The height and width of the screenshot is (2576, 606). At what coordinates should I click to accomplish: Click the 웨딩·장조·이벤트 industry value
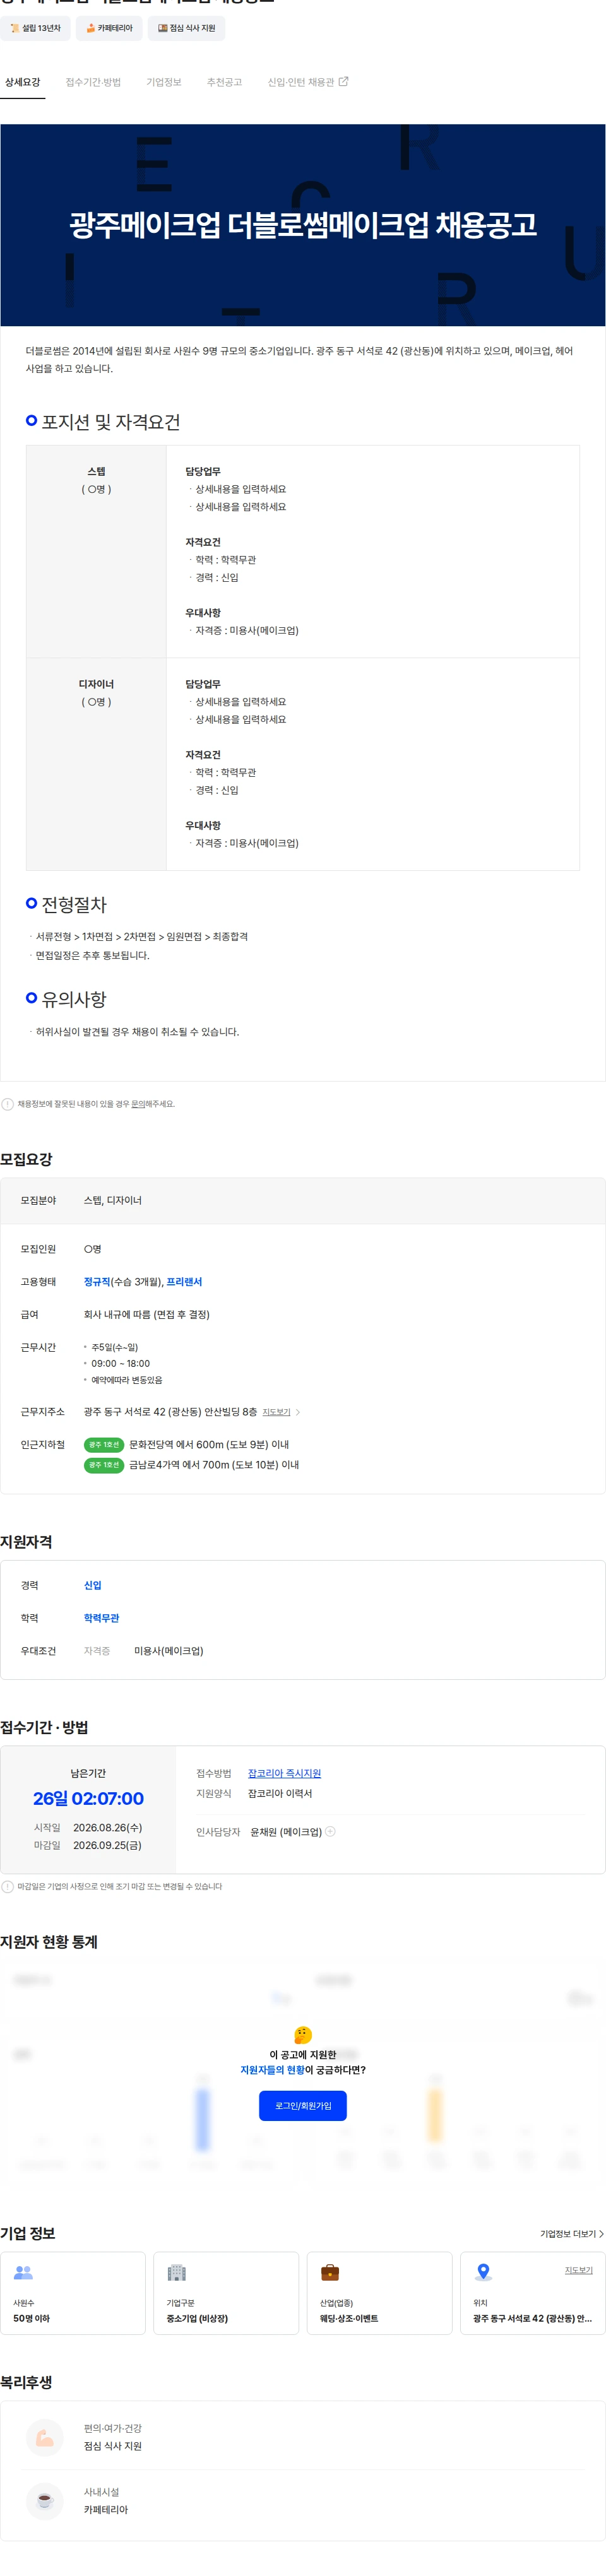(349, 2319)
